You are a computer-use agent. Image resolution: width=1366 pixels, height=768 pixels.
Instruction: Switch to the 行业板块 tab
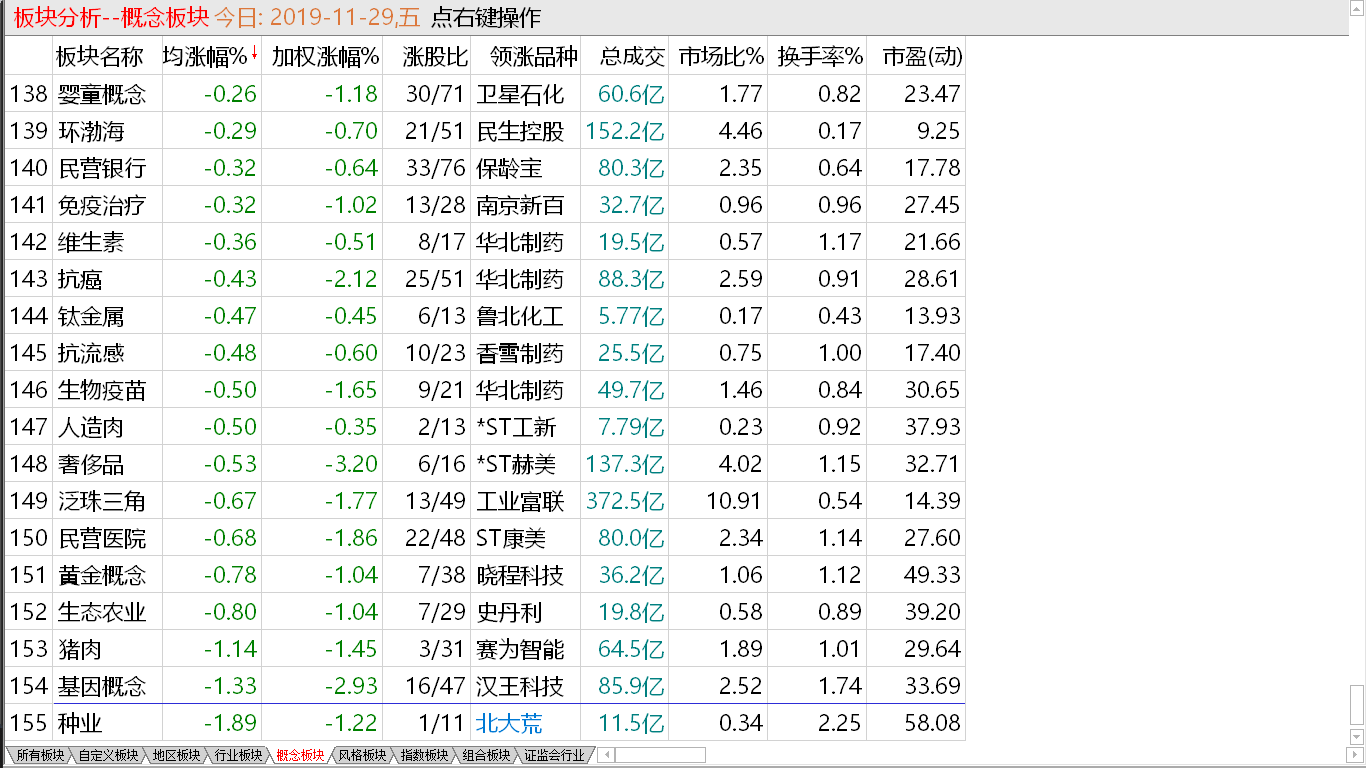[238, 756]
